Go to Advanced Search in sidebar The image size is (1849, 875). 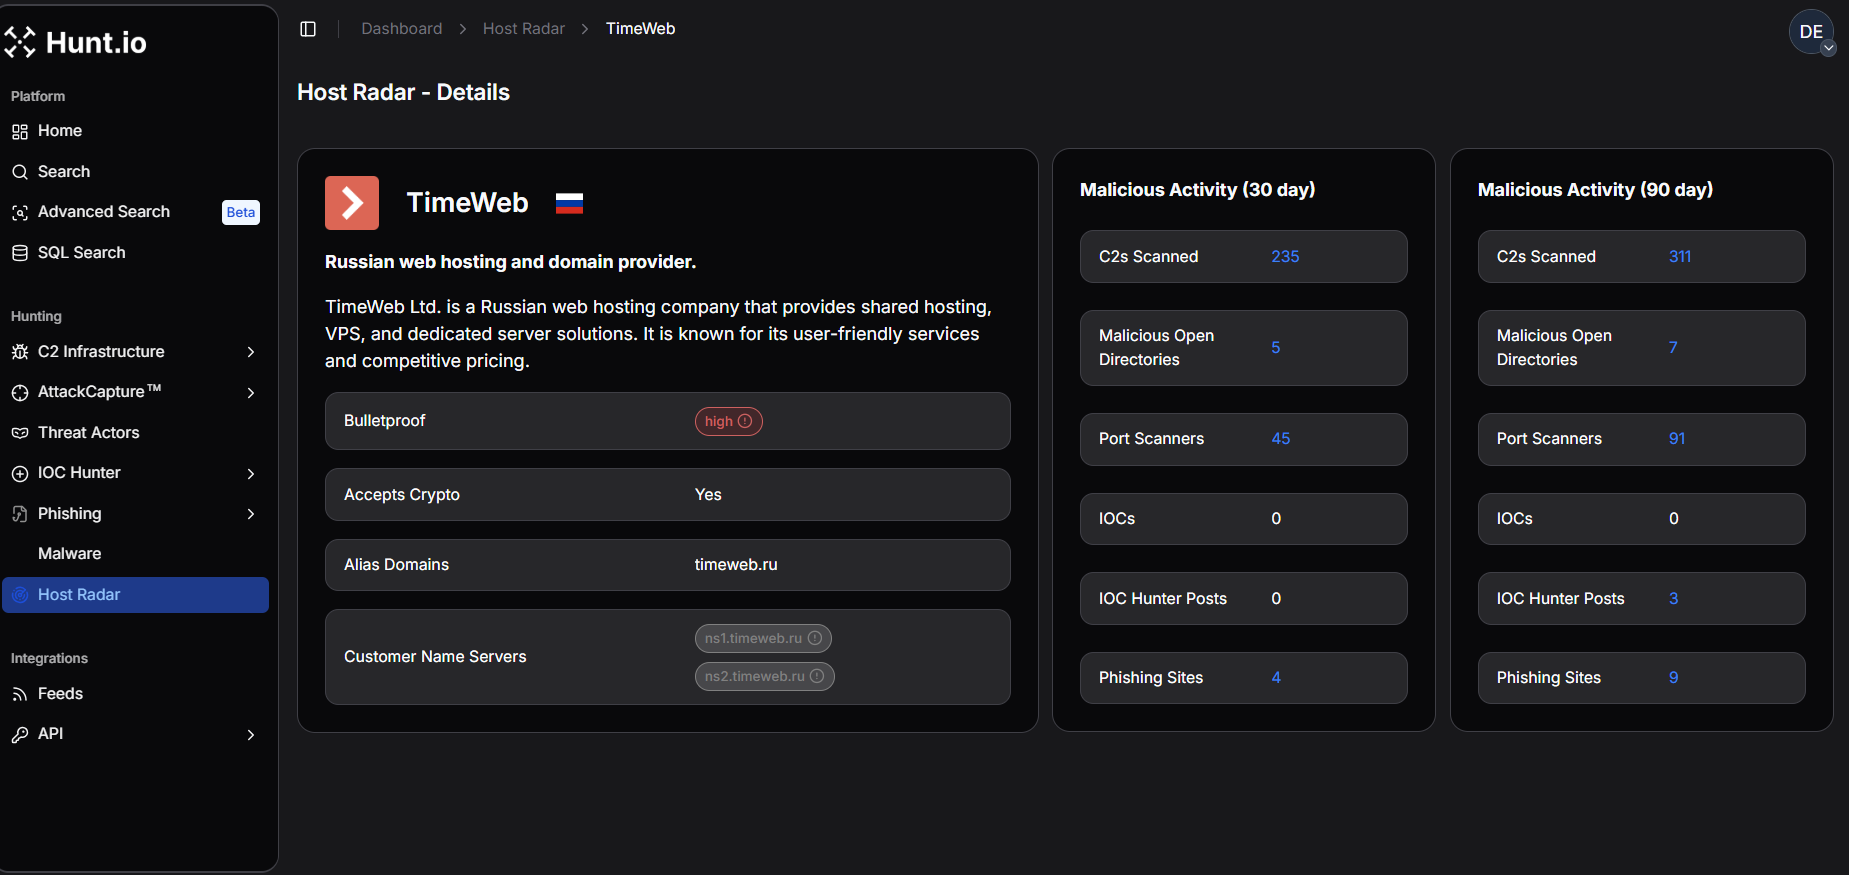104,212
